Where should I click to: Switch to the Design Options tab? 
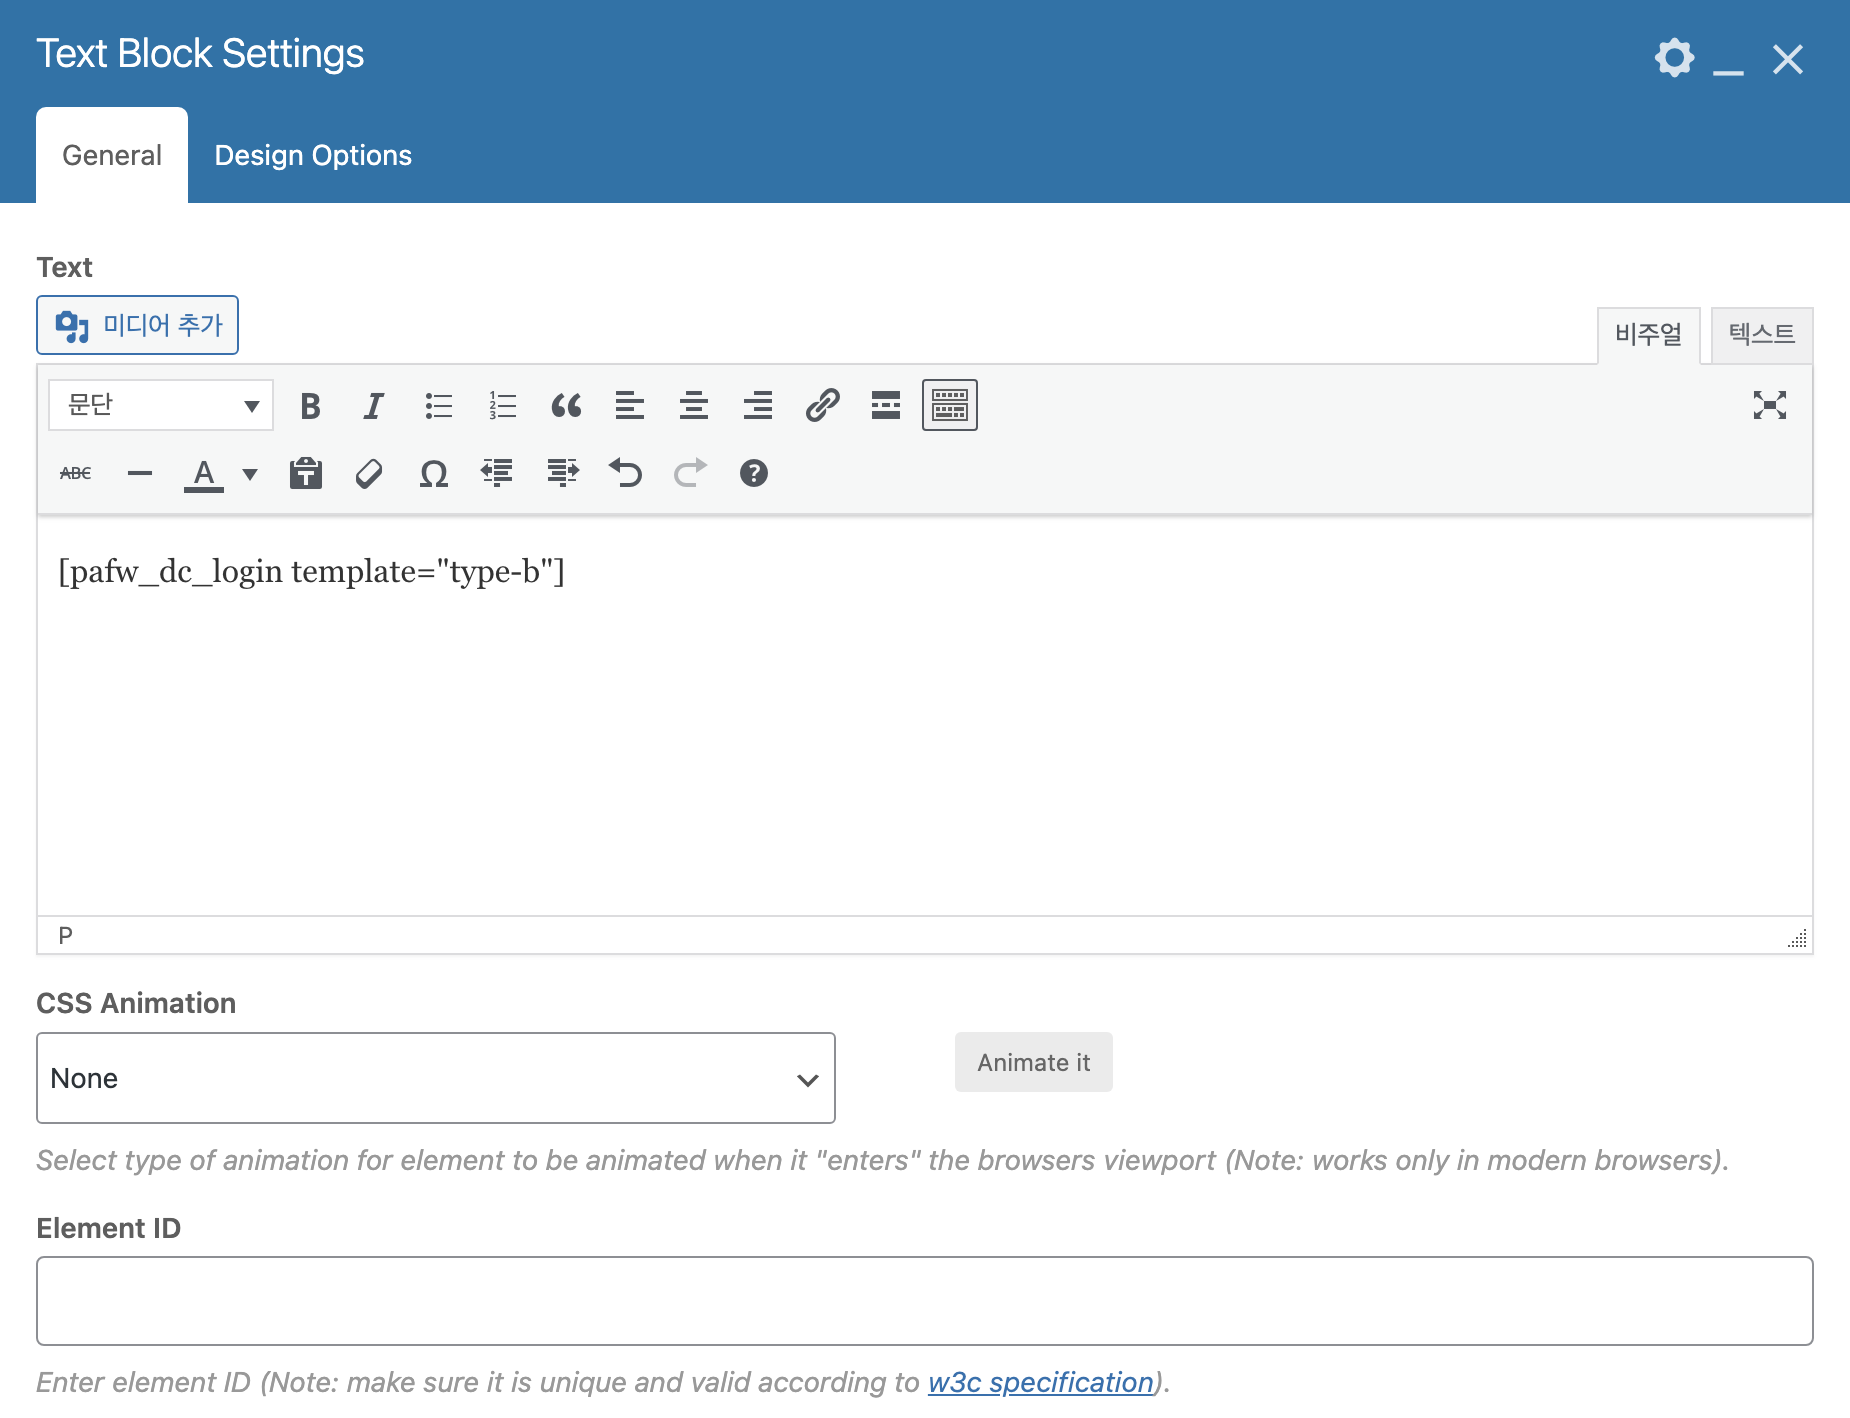[313, 155]
